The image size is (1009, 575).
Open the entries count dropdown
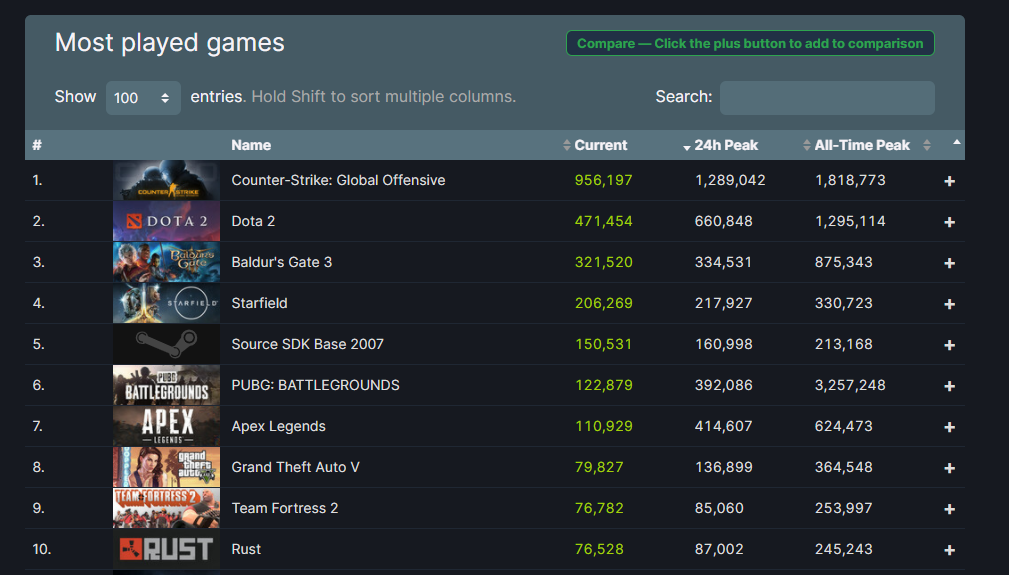pos(143,98)
